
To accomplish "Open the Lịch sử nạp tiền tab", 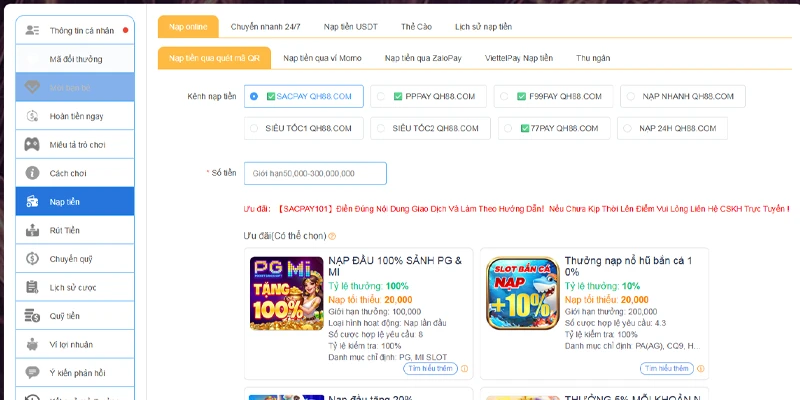I will pyautogui.click(x=483, y=27).
